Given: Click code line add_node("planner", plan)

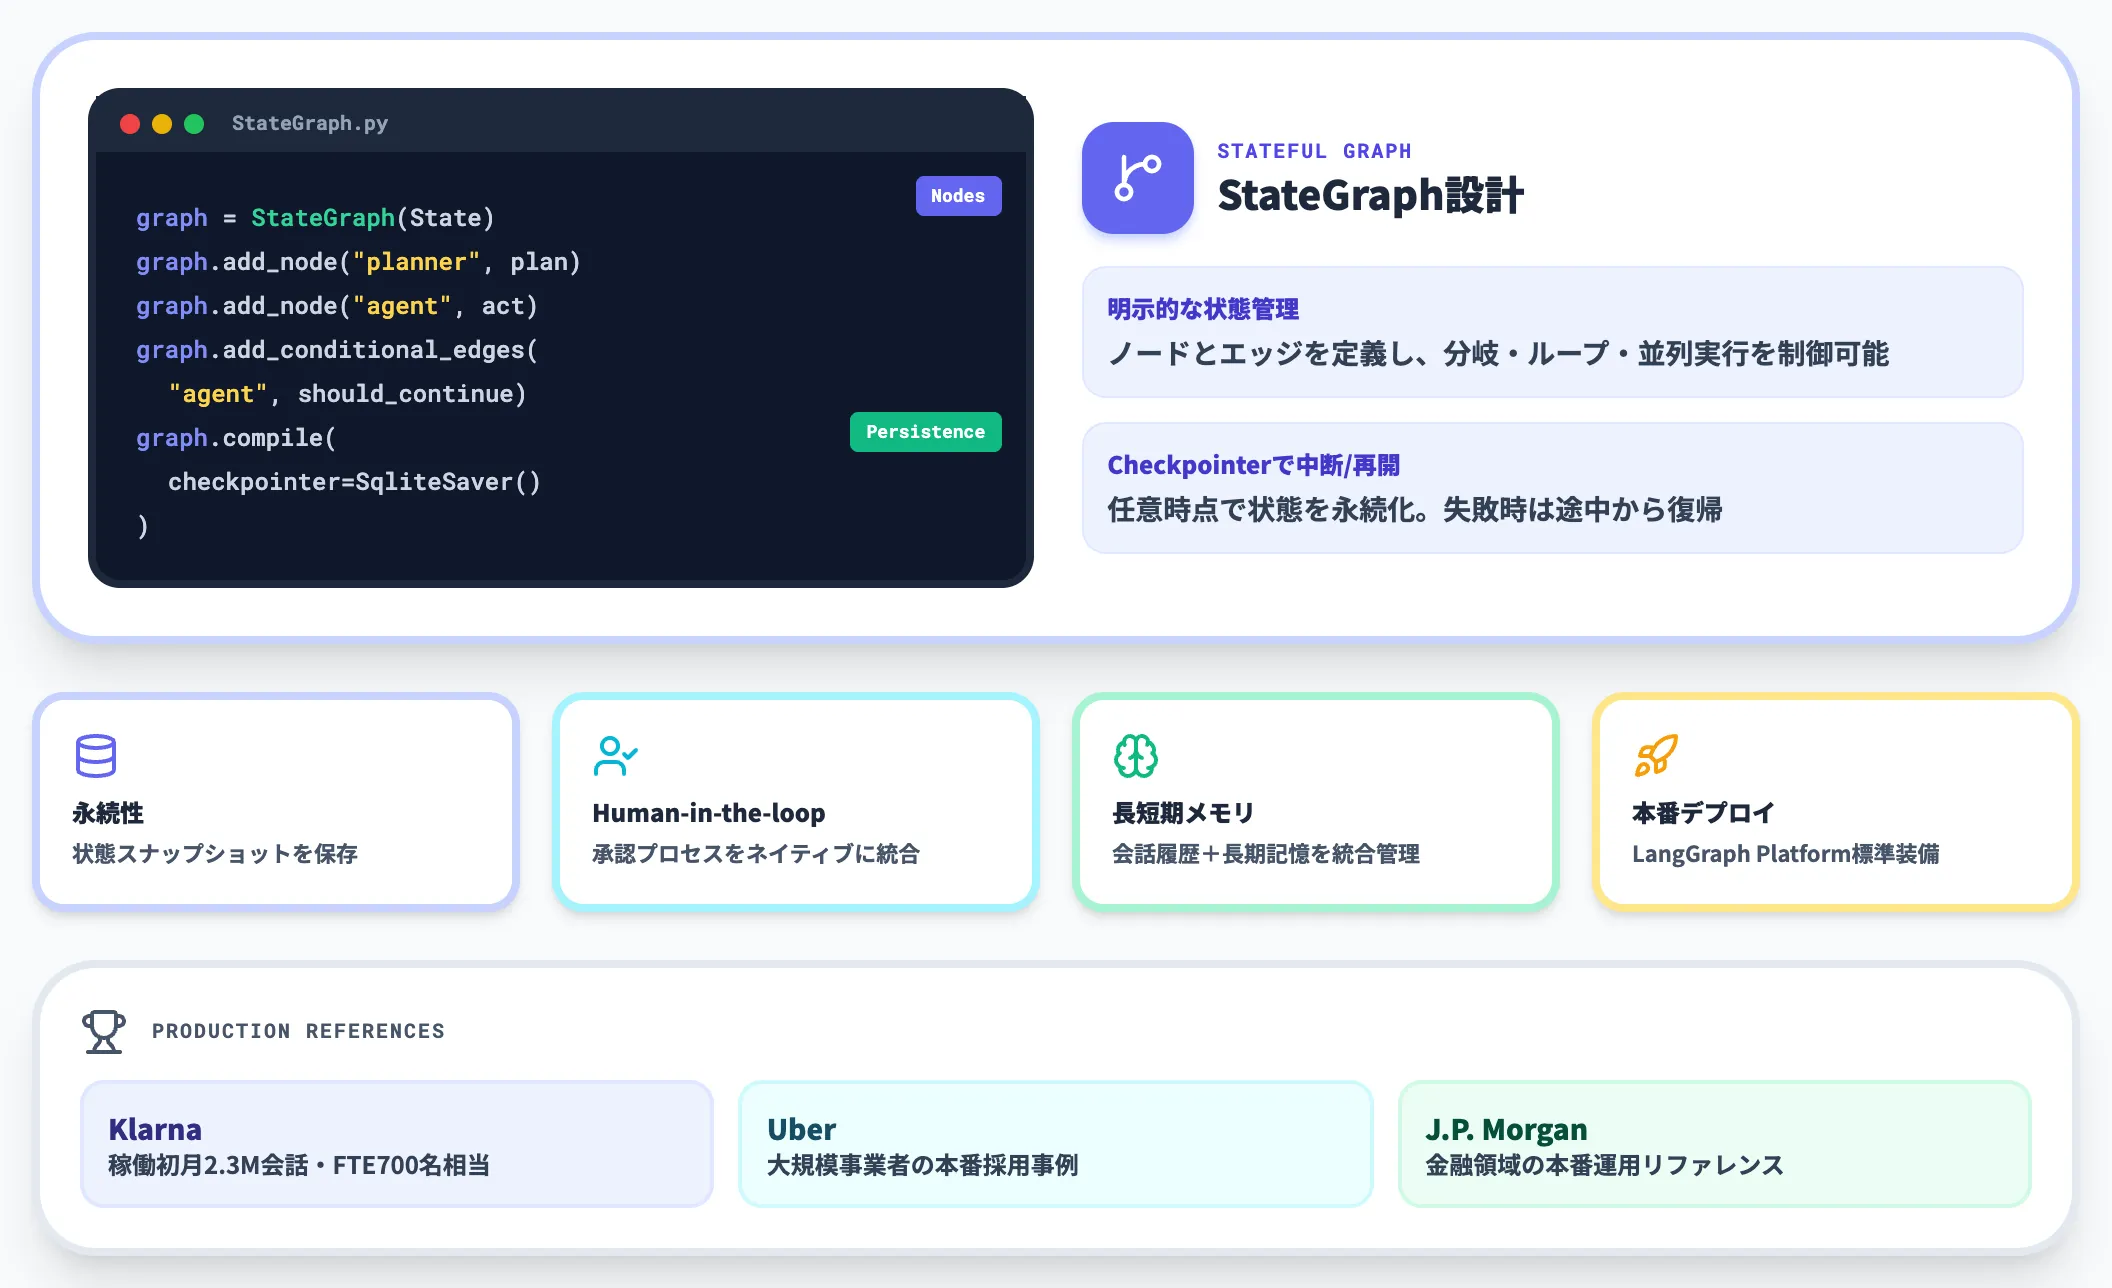Looking at the screenshot, I should tap(358, 262).
